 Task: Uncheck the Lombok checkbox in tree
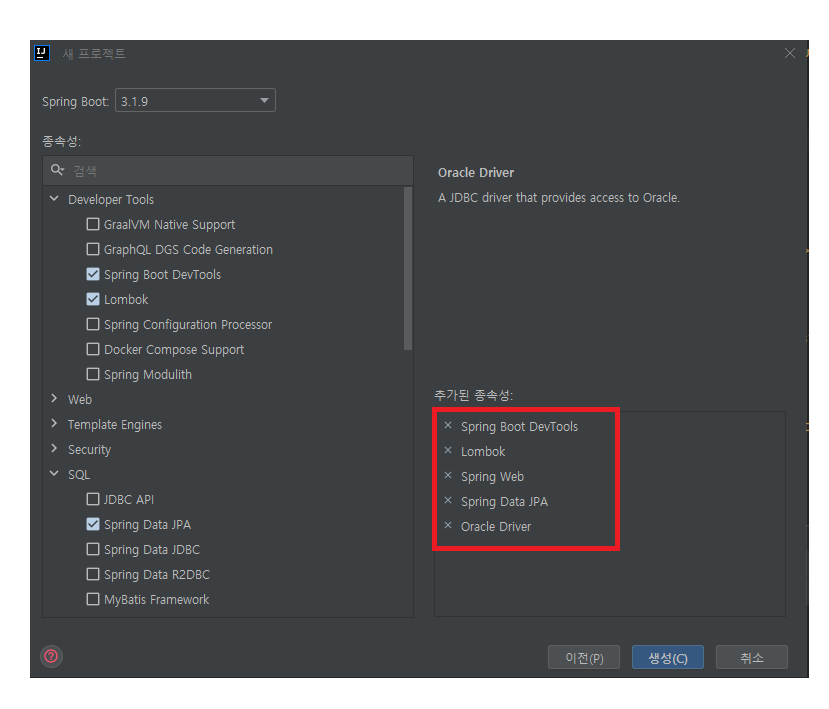[x=93, y=299]
